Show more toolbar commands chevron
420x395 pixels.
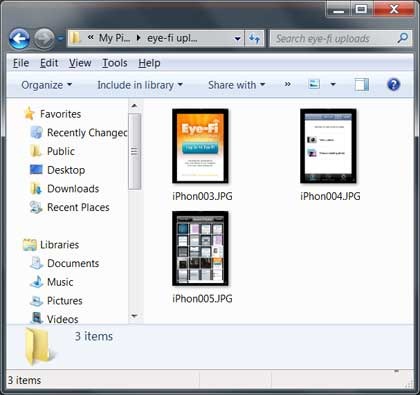coord(287,84)
